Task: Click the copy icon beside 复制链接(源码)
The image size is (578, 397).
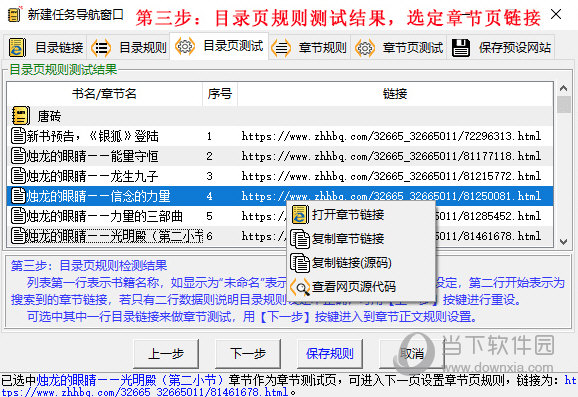Action: [x=300, y=262]
